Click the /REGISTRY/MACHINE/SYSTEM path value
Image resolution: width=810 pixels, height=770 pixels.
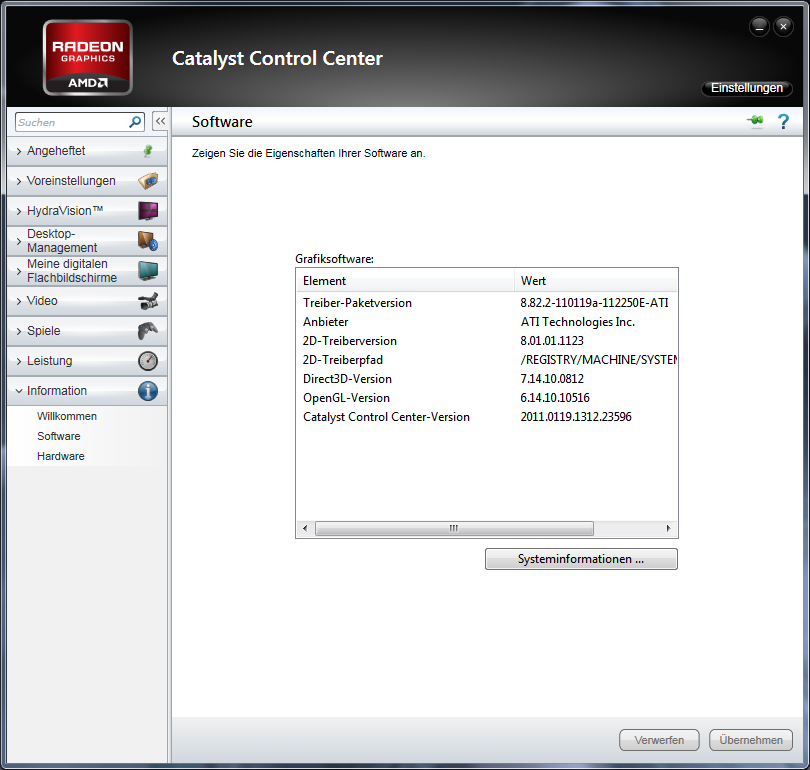pos(599,360)
